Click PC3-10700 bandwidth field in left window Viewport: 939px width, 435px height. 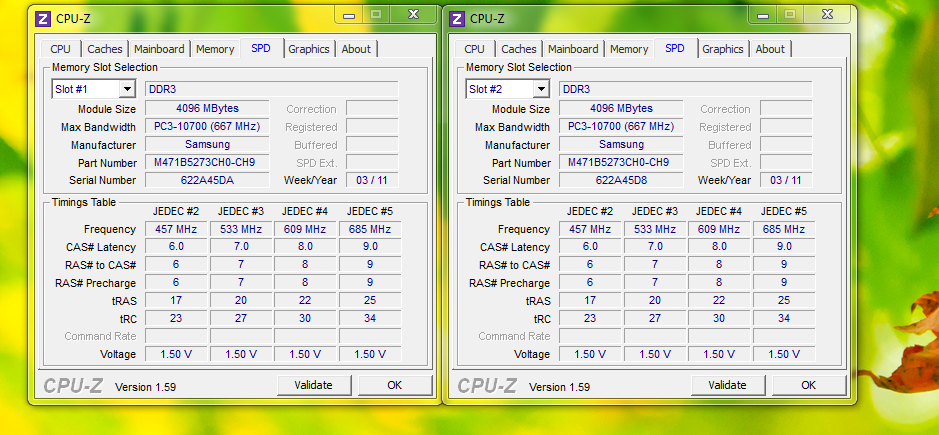207,126
